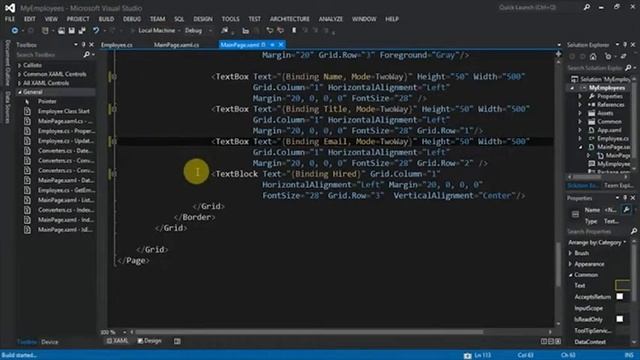The width and height of the screenshot is (640, 360).
Task: Click the Save toolbar icon
Action: point(71,31)
